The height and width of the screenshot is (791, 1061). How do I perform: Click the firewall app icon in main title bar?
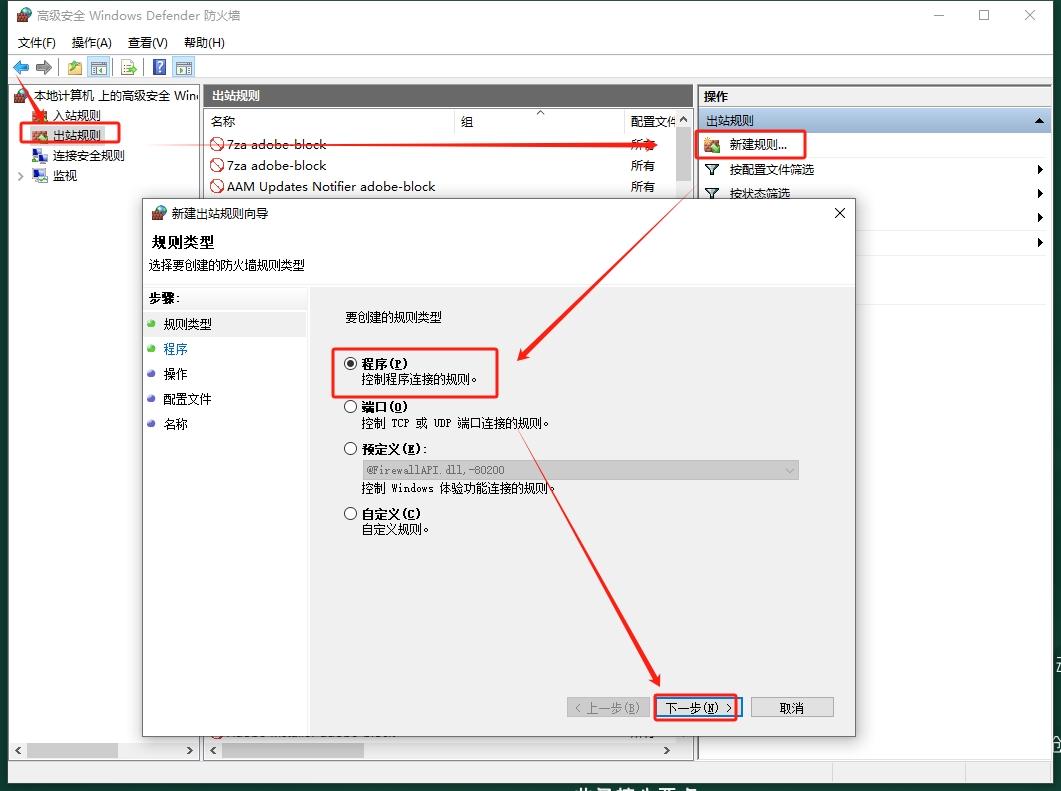pos(24,15)
